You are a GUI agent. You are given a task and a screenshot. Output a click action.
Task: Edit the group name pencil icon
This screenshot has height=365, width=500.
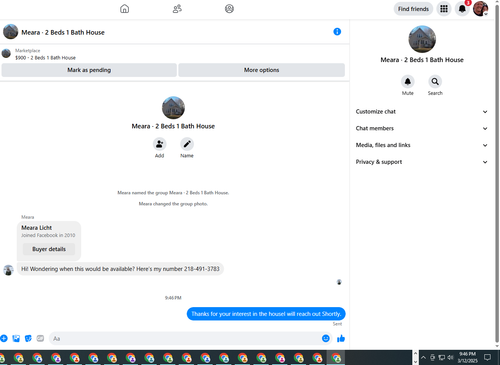tap(187, 144)
